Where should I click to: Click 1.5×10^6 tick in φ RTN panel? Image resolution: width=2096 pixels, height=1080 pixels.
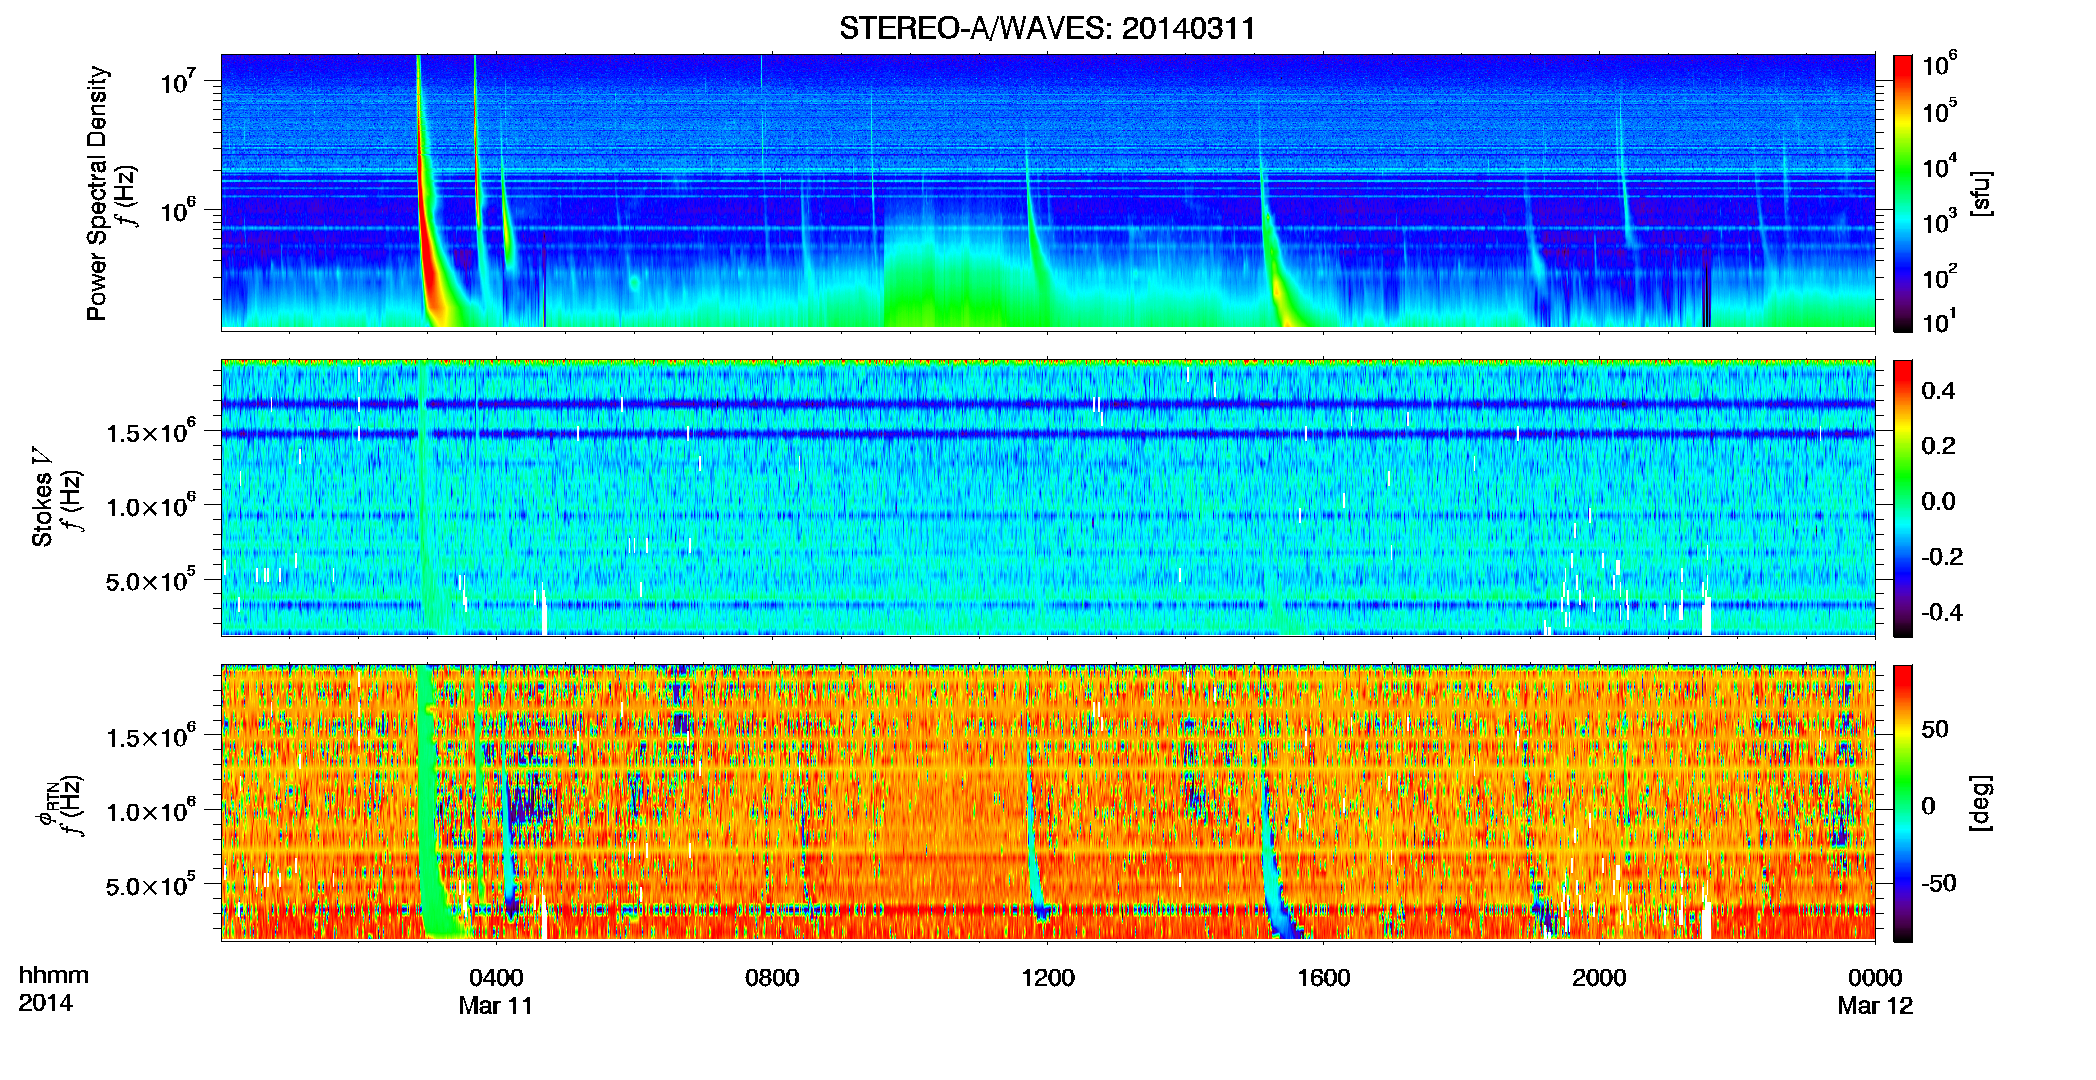click(151, 736)
